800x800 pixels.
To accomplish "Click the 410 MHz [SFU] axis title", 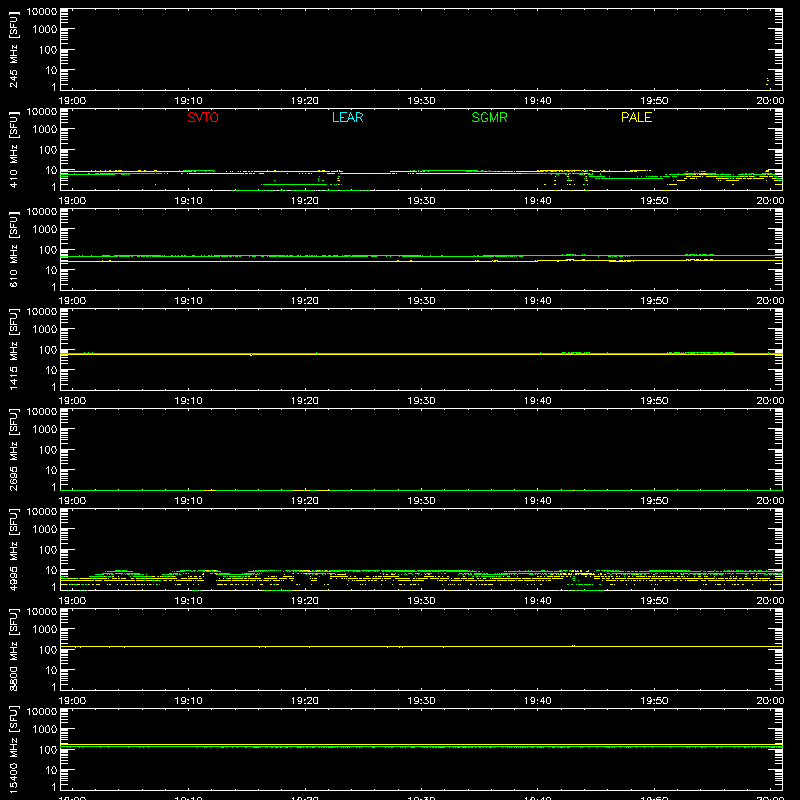I will (x=13, y=149).
